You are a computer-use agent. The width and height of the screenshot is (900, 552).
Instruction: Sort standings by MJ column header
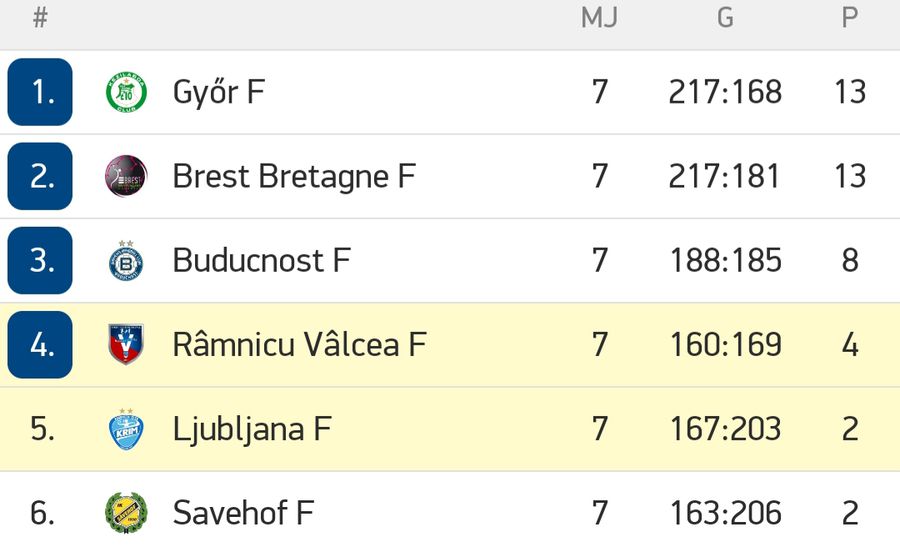pyautogui.click(x=599, y=18)
